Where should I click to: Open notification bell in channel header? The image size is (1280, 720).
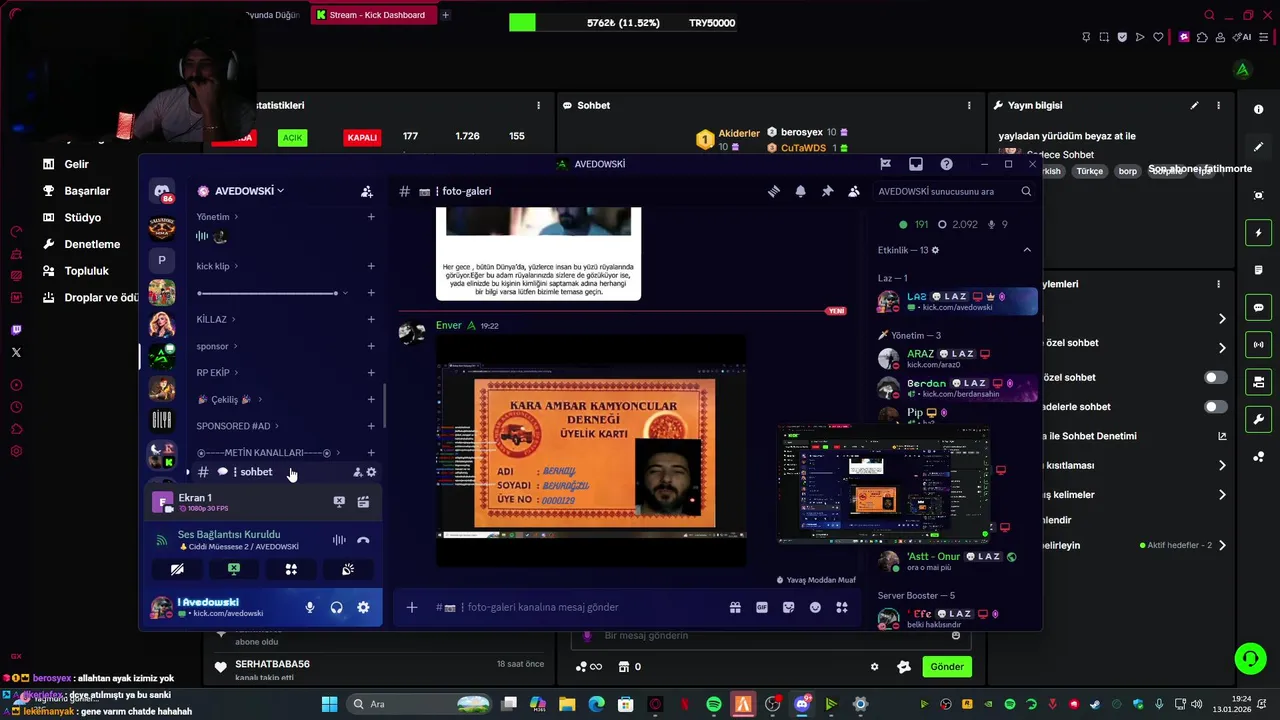(800, 191)
